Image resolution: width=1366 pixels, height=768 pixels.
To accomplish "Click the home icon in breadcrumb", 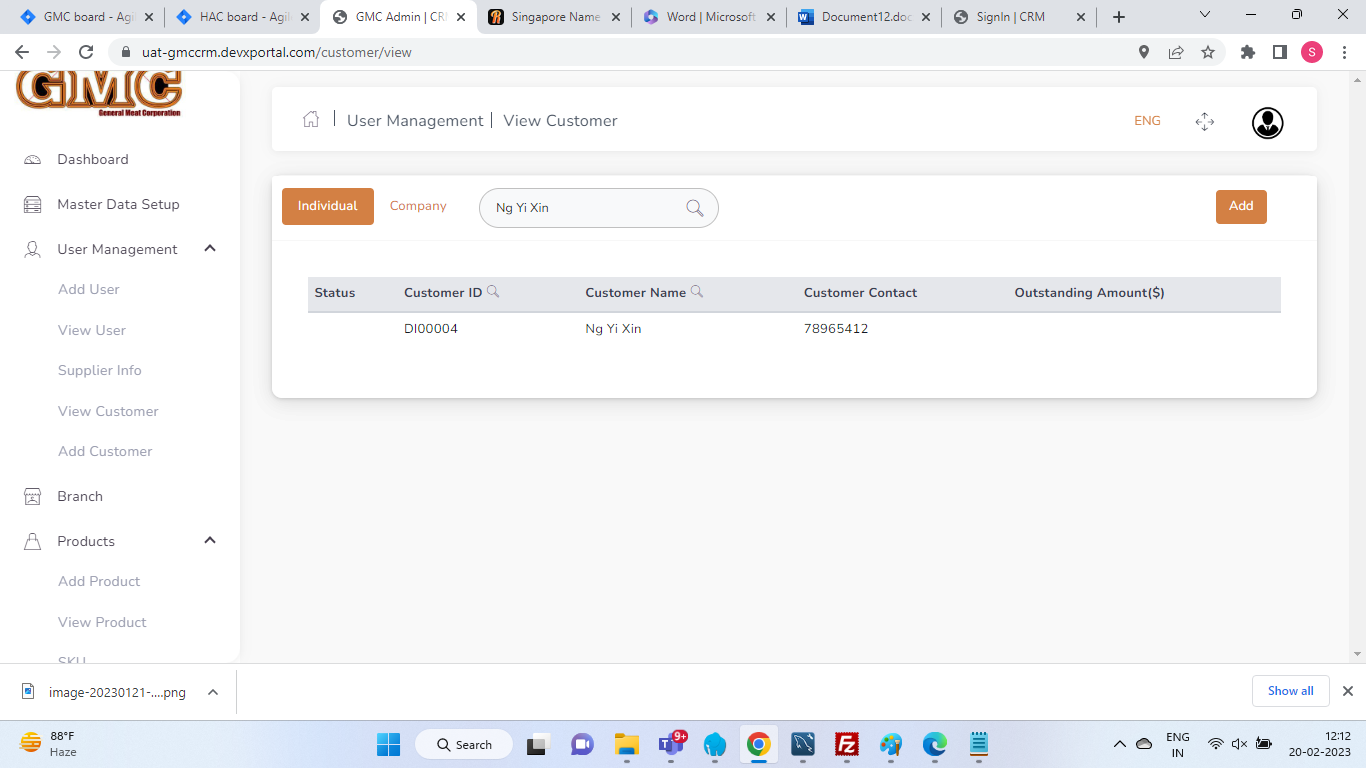I will pyautogui.click(x=311, y=120).
